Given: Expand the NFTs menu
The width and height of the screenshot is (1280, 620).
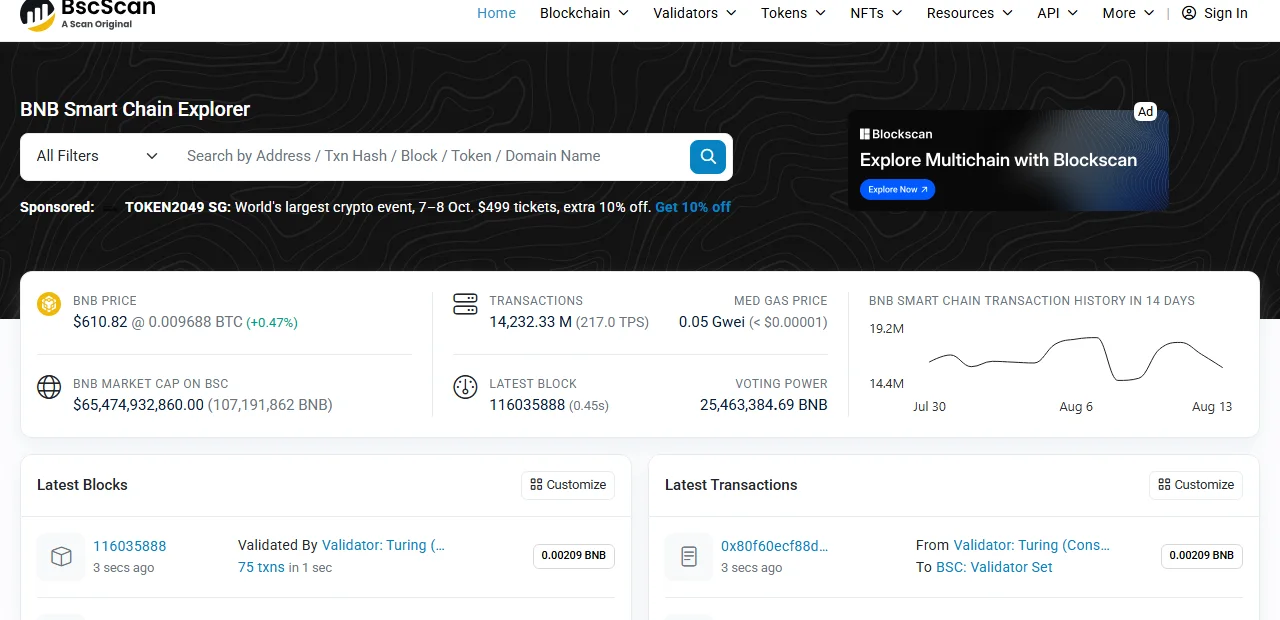Looking at the screenshot, I should 876,13.
